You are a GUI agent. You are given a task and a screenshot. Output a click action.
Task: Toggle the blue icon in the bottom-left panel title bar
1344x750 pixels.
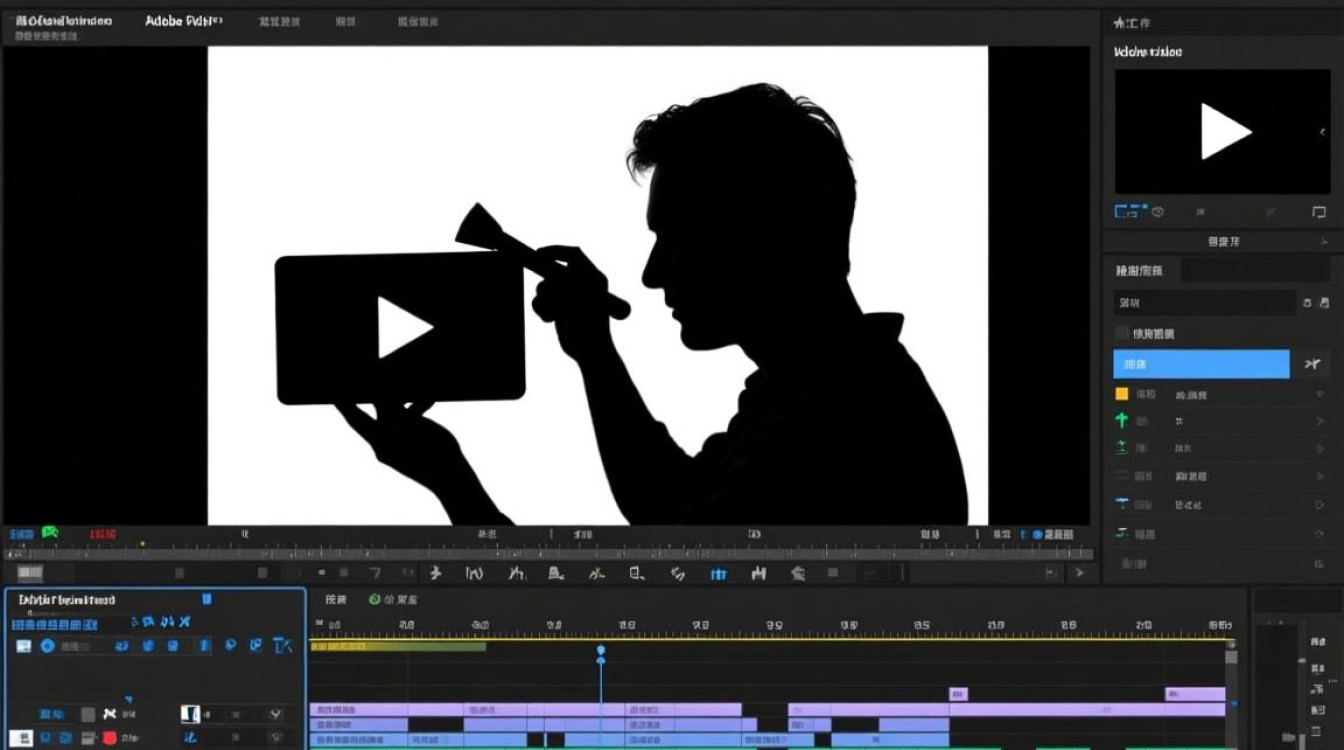[207, 599]
